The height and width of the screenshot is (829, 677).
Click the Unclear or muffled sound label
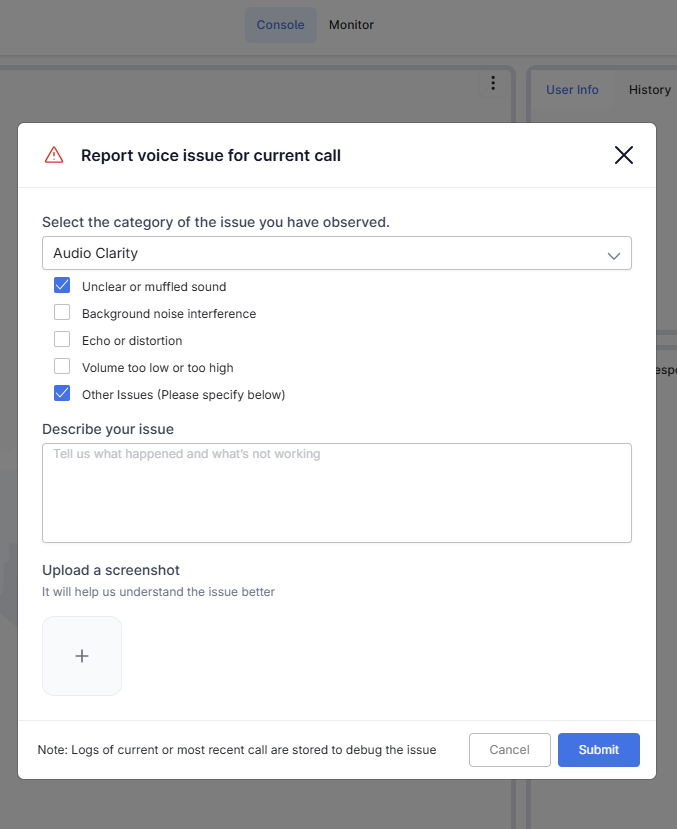click(154, 287)
